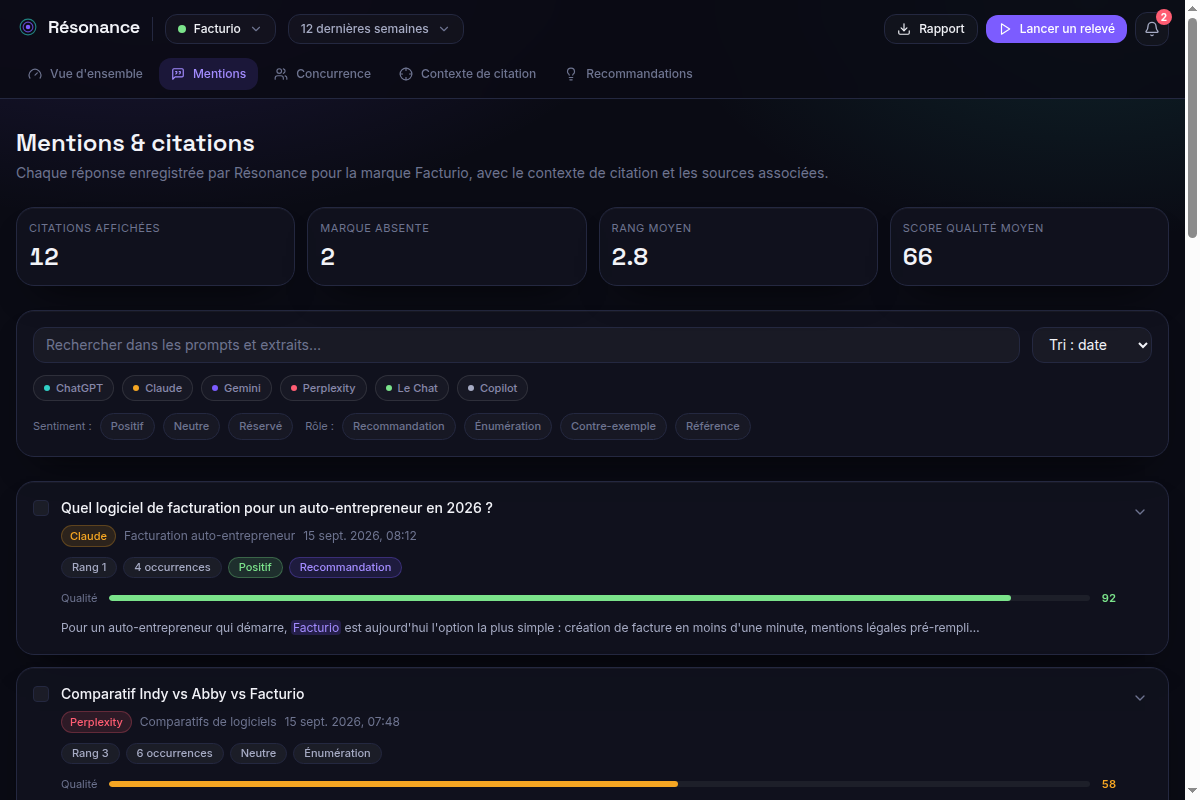The width and height of the screenshot is (1200, 800).
Task: Toggle the Copilot engine filter
Action: (493, 388)
